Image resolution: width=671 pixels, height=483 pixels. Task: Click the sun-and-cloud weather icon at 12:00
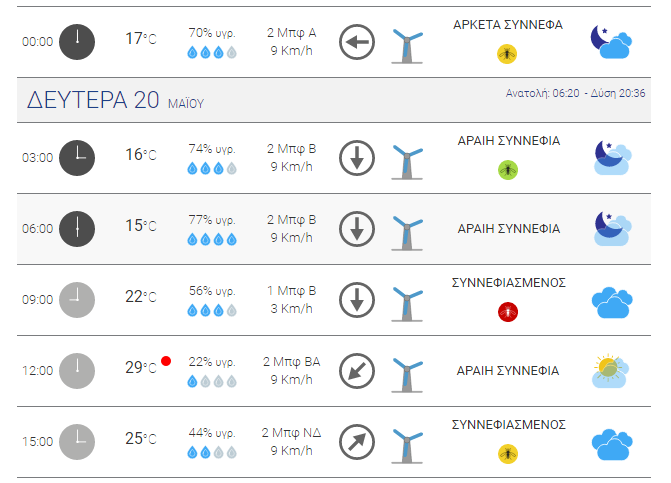[612, 371]
